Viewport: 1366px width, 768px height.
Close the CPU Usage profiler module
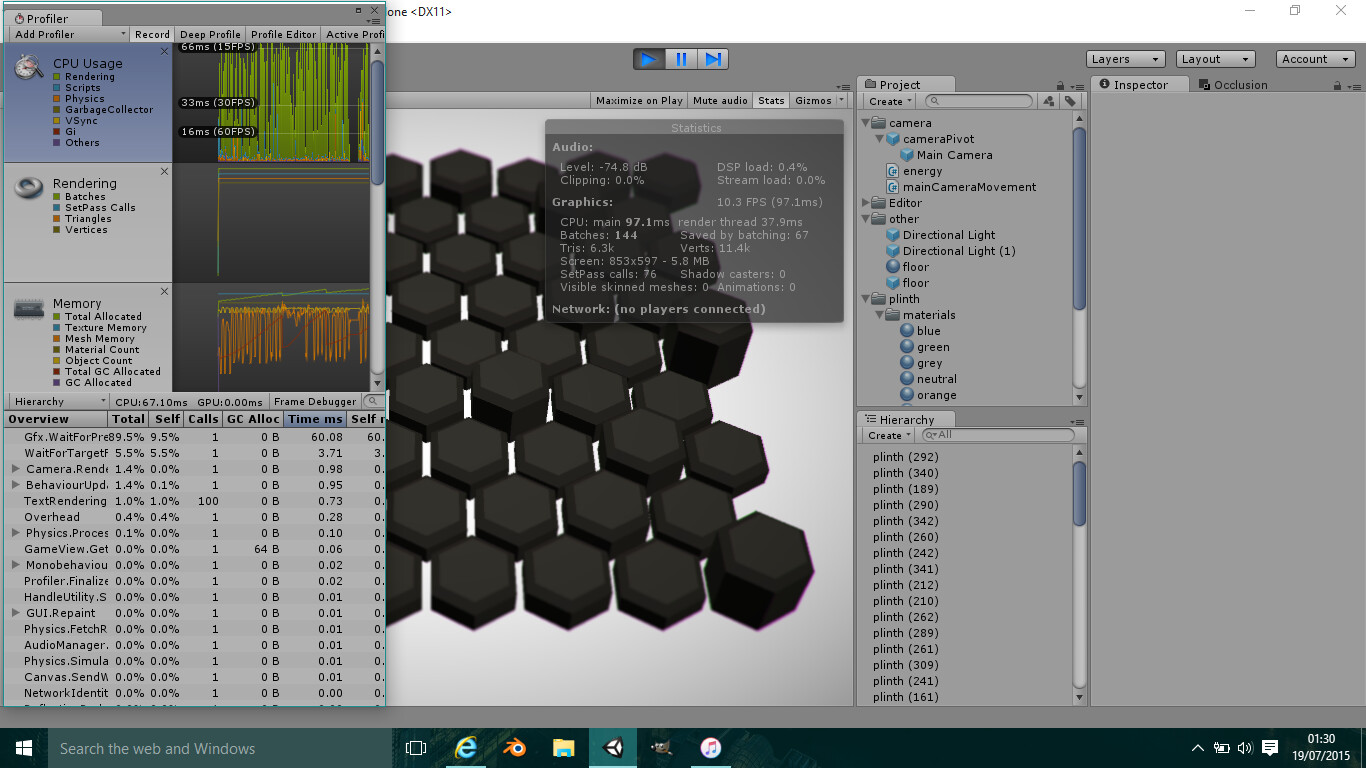point(165,52)
